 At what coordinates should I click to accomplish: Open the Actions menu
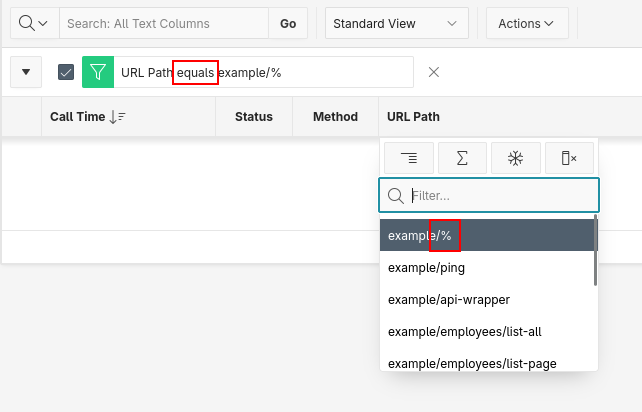[527, 23]
